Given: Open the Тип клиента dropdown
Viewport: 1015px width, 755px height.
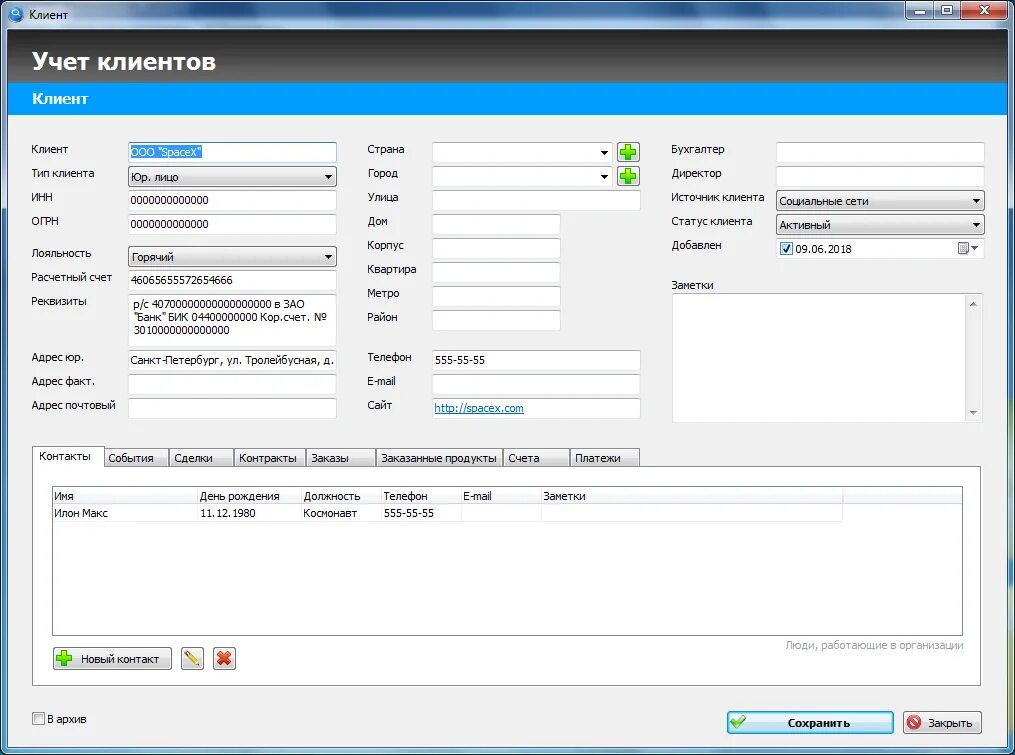Looking at the screenshot, I should [232, 177].
